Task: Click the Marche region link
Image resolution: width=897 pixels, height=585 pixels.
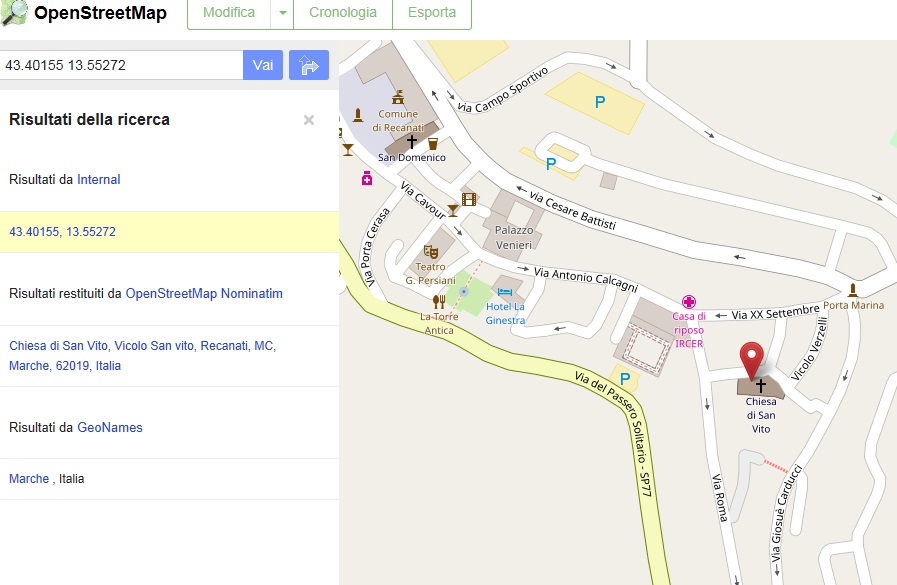Action: point(29,479)
